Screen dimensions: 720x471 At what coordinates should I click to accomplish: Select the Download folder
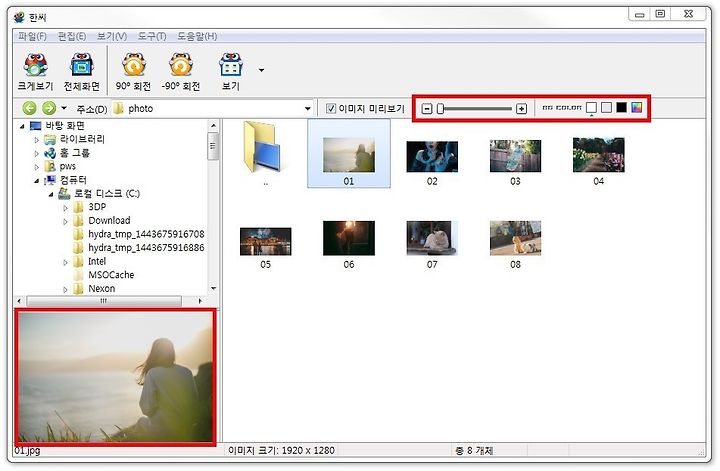tap(109, 220)
